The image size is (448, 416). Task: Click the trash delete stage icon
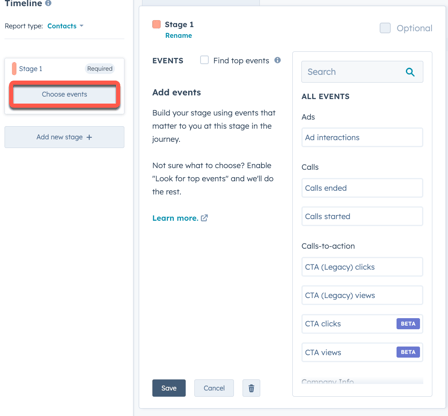tap(251, 388)
